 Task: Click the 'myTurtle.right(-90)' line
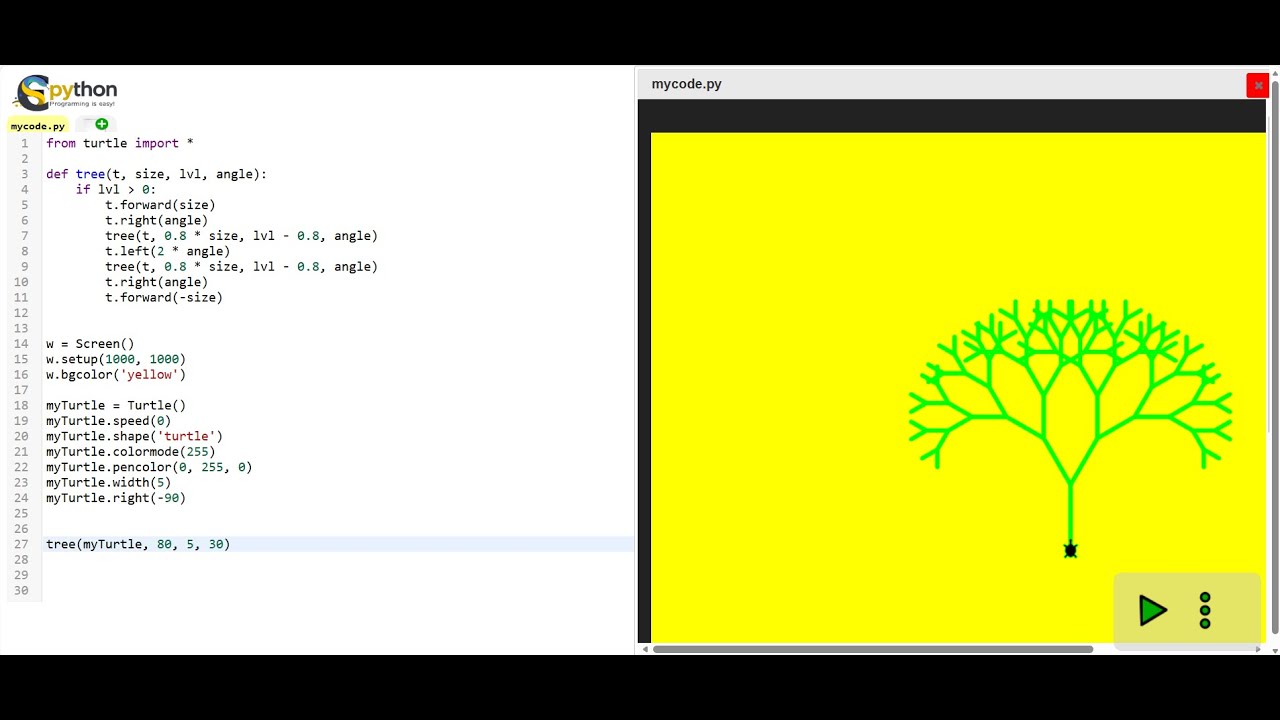116,498
